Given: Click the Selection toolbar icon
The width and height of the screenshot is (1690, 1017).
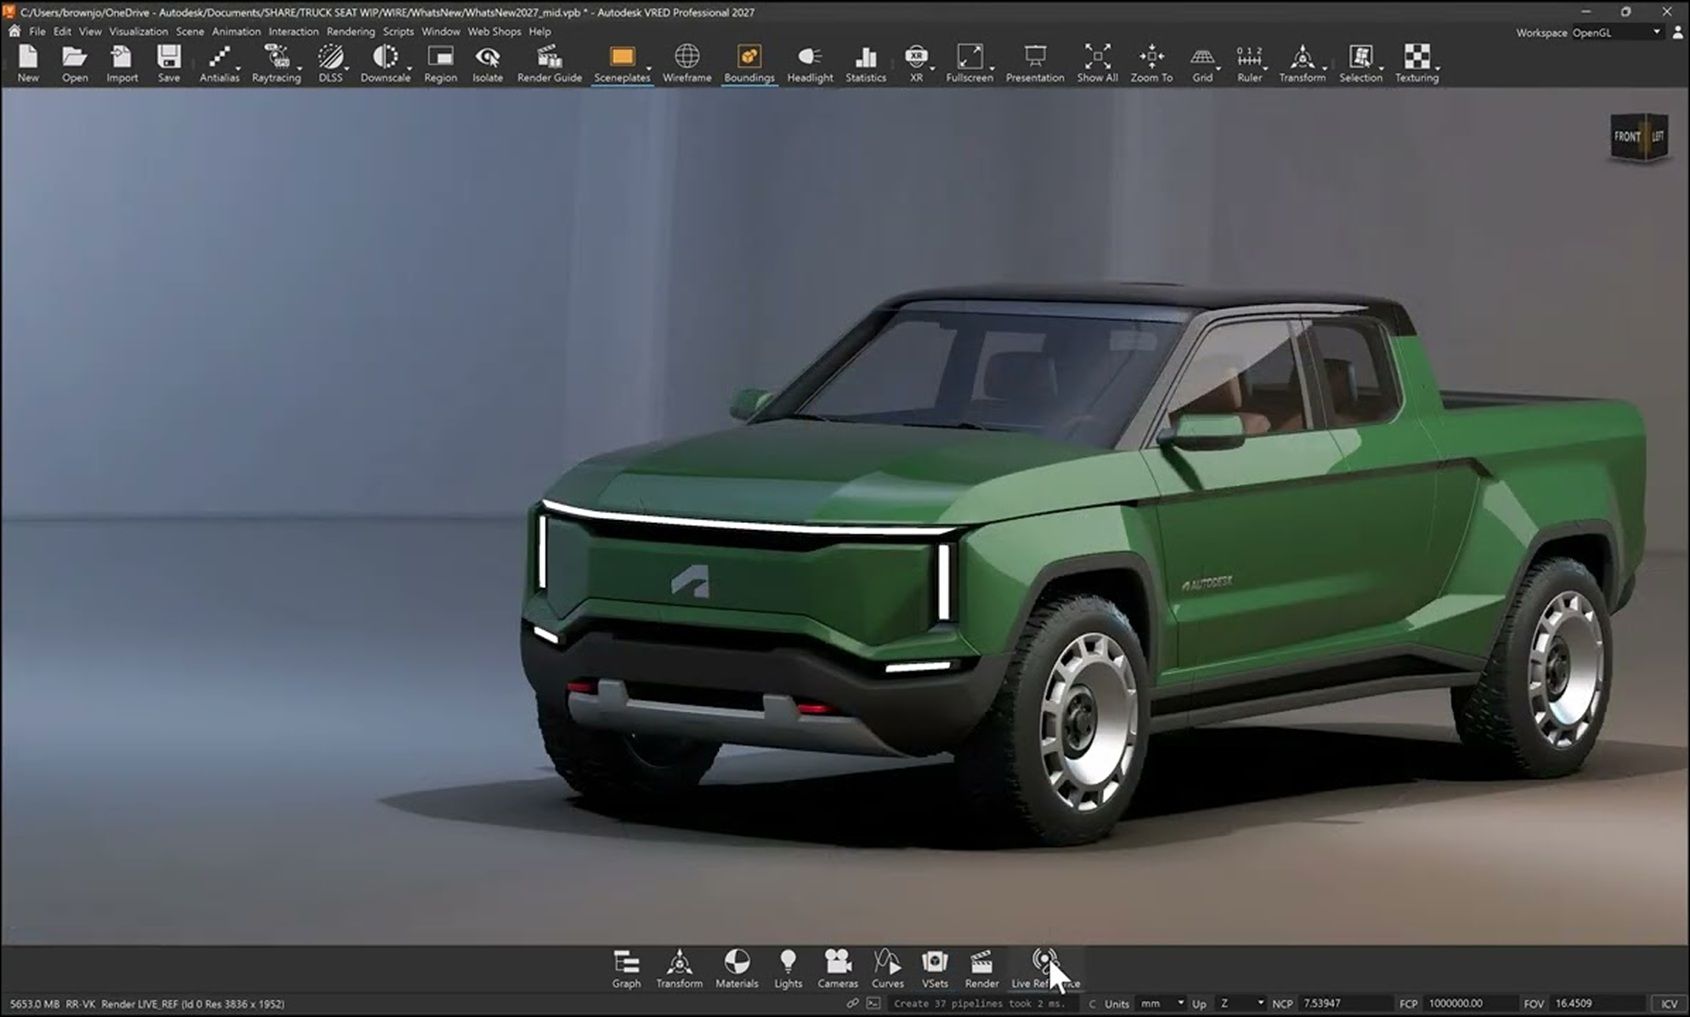Looking at the screenshot, I should coord(1361,63).
